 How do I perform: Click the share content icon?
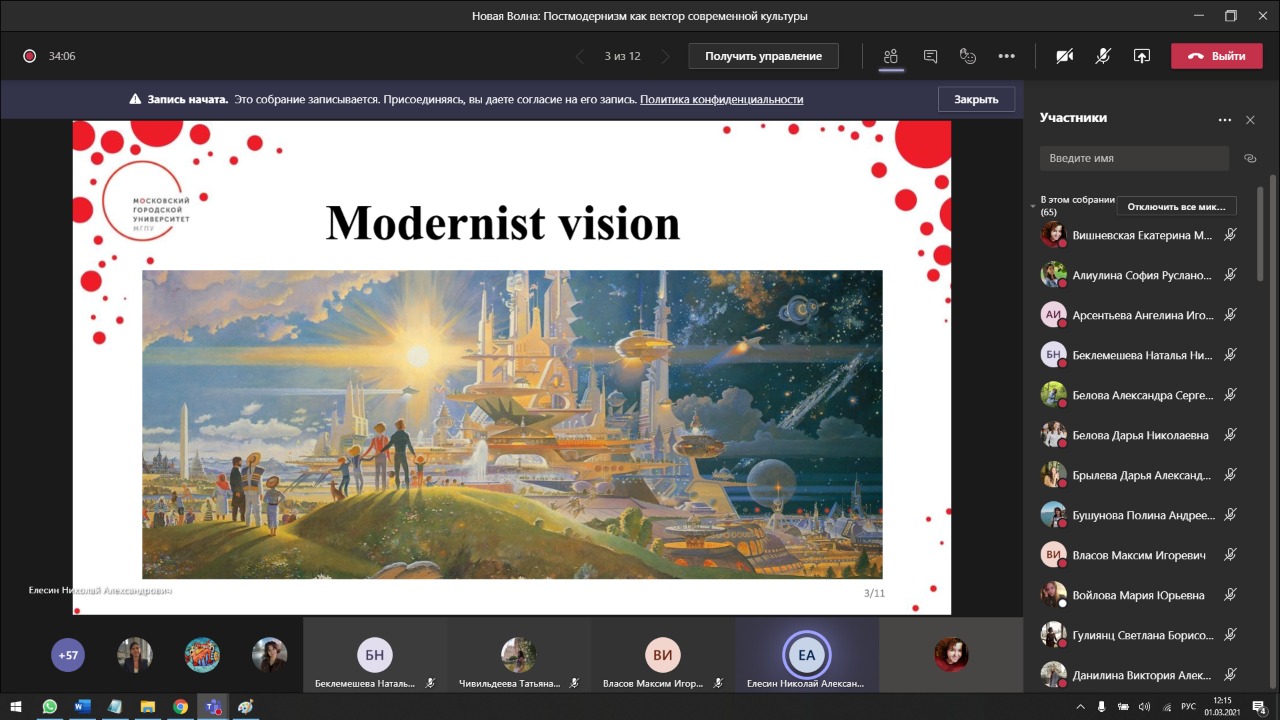(1141, 56)
